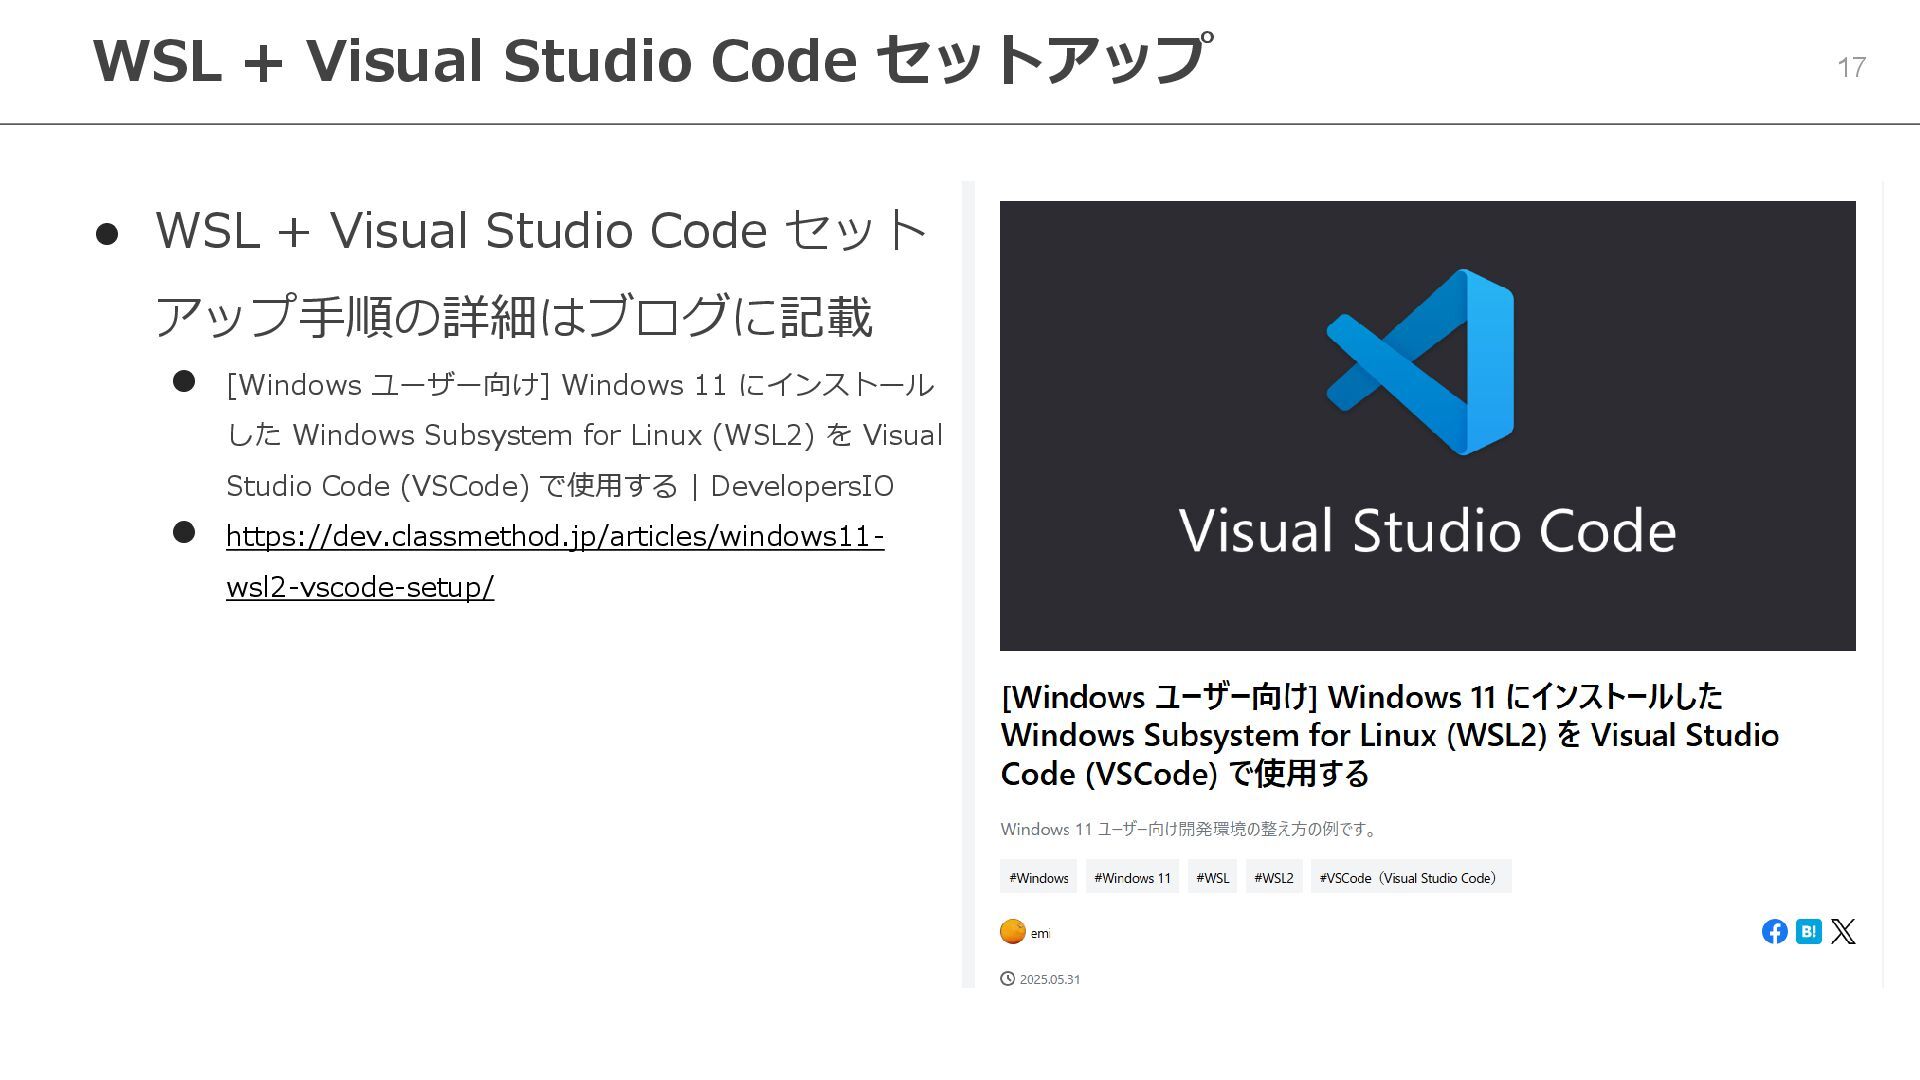Click the Facebook share icon

tap(1774, 931)
